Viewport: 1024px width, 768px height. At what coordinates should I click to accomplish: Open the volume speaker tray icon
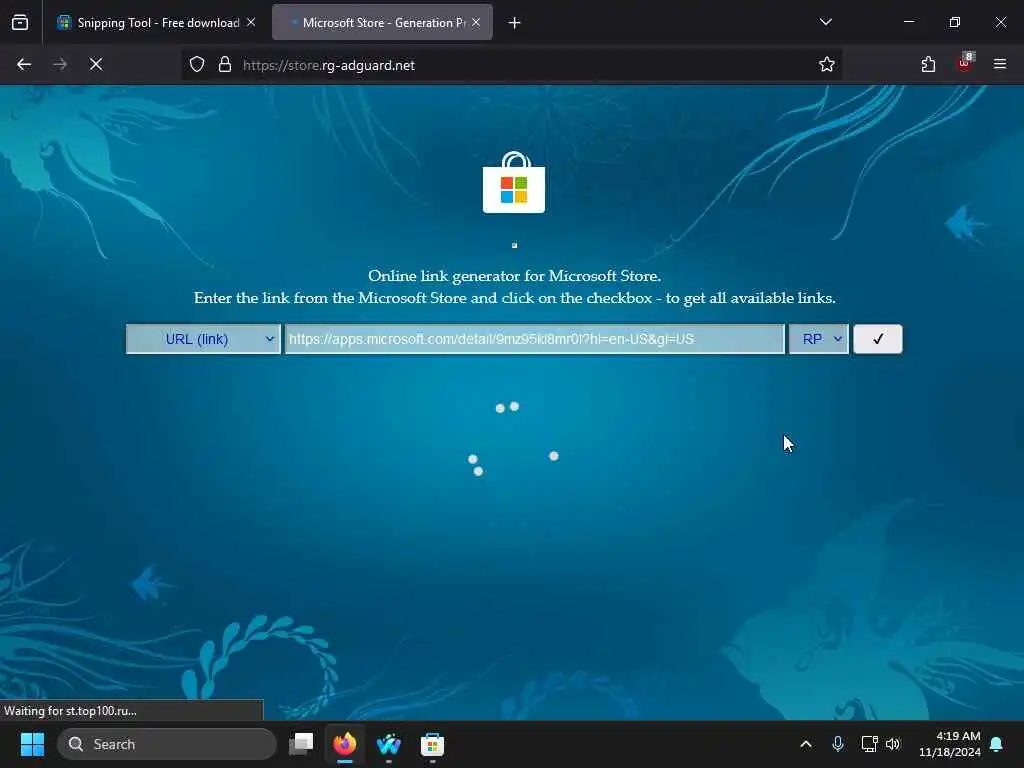coord(893,744)
